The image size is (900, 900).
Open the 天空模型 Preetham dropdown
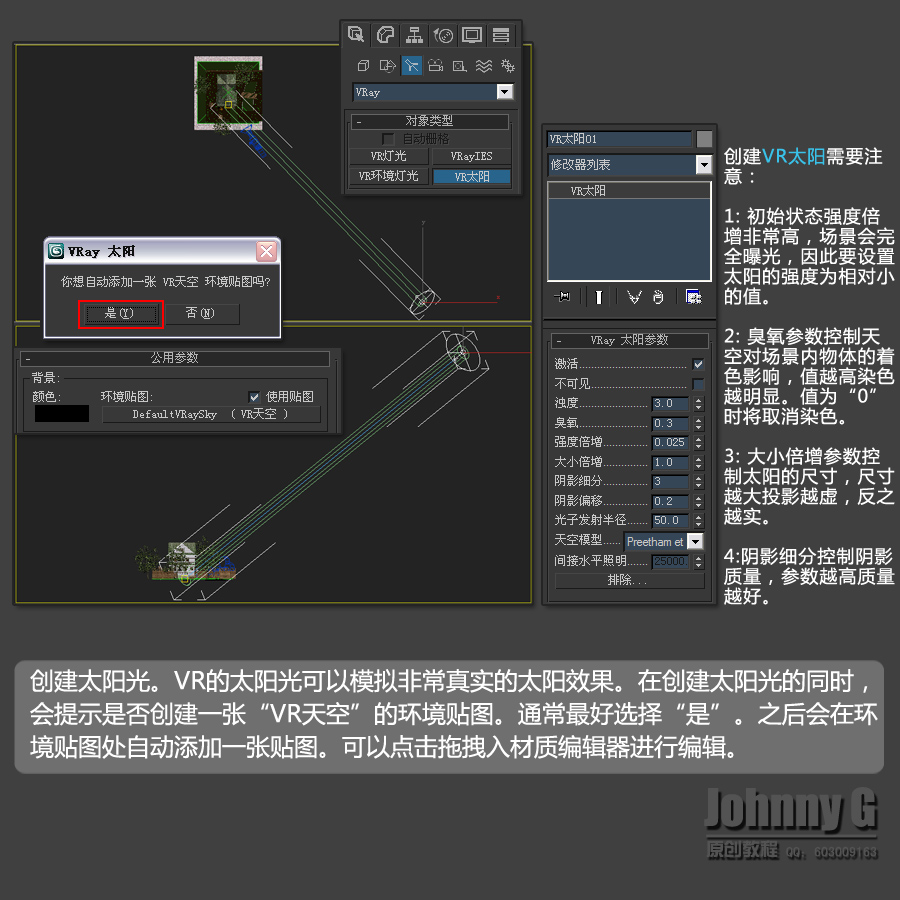695,541
